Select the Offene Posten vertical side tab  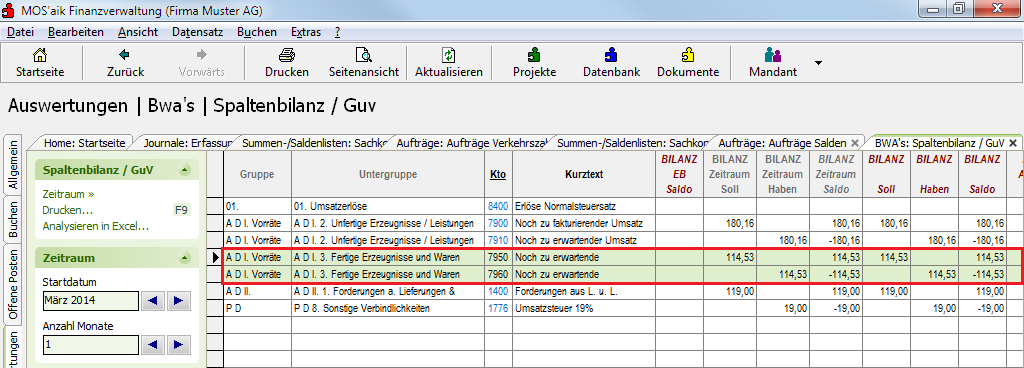point(13,284)
